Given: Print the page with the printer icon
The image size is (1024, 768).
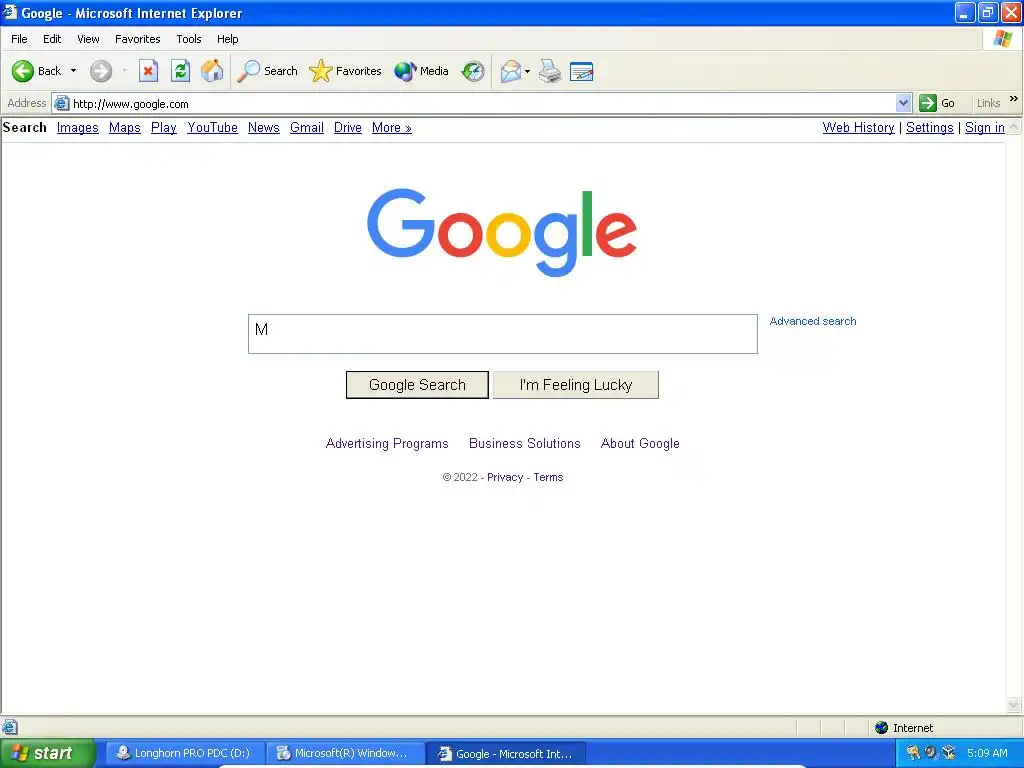Looking at the screenshot, I should 550,71.
